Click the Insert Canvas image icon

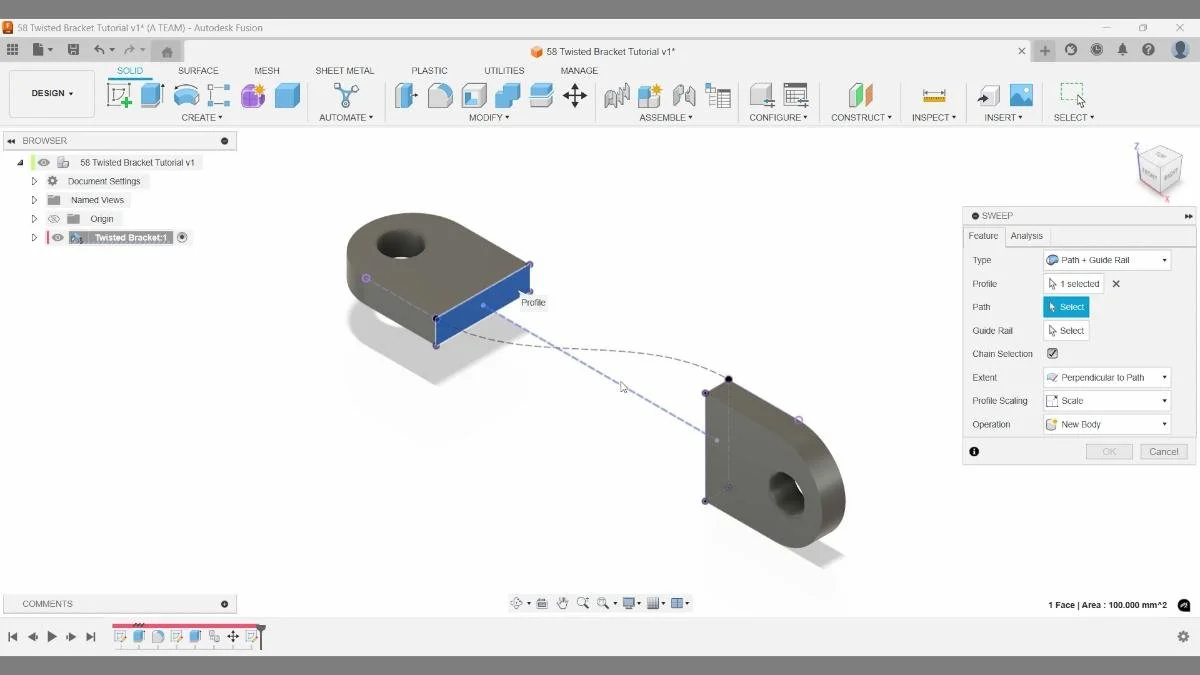pos(1021,95)
